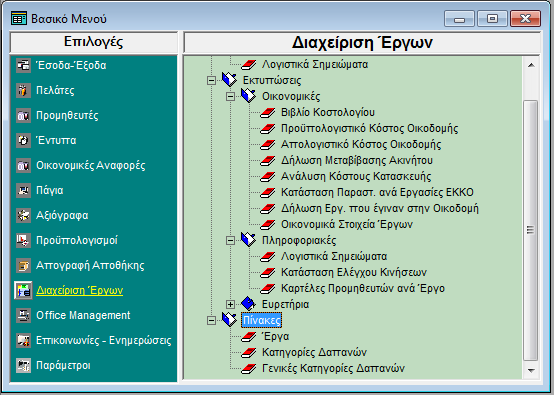Open the Προϋπολογισμοί option label

77,241
